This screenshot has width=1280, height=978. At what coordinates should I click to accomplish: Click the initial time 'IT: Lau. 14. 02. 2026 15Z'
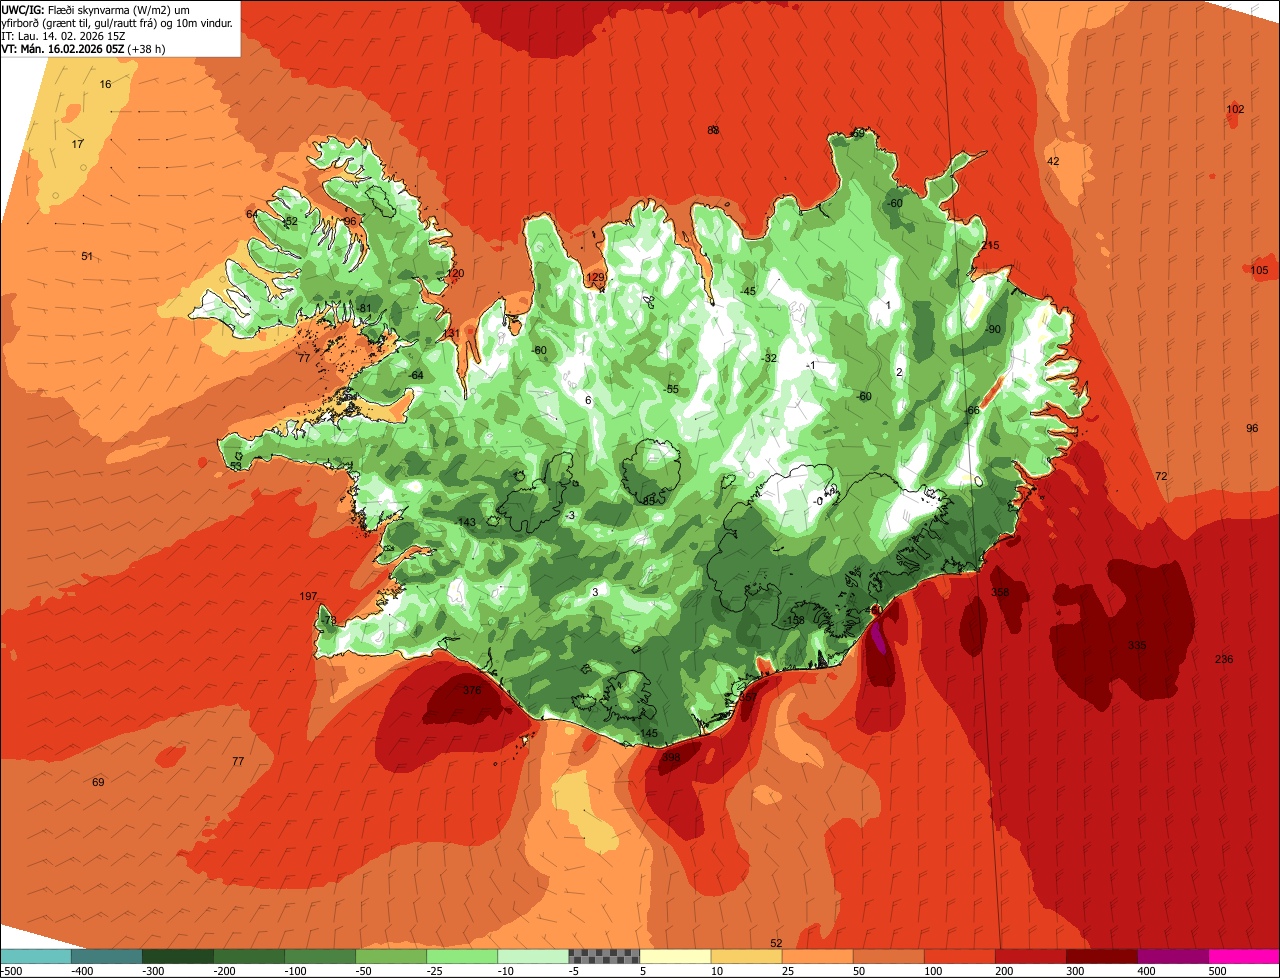click(x=63, y=35)
